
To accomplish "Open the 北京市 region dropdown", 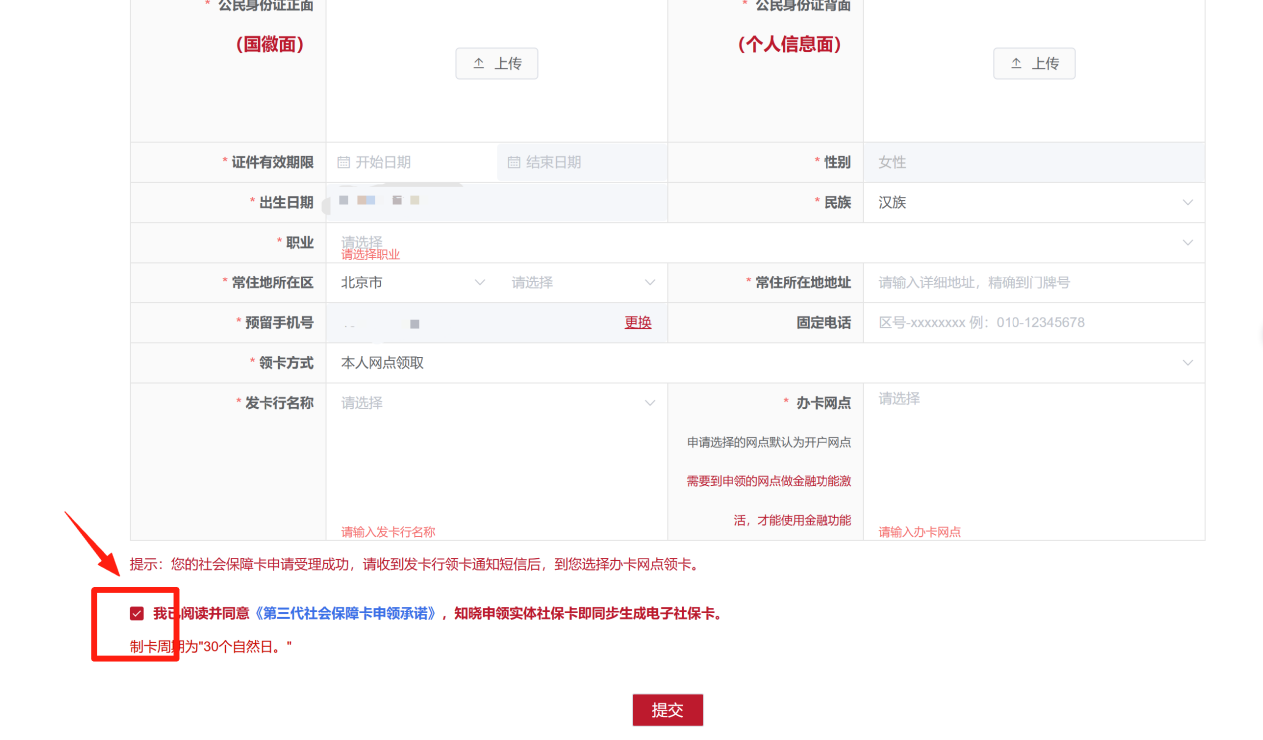I will [479, 282].
